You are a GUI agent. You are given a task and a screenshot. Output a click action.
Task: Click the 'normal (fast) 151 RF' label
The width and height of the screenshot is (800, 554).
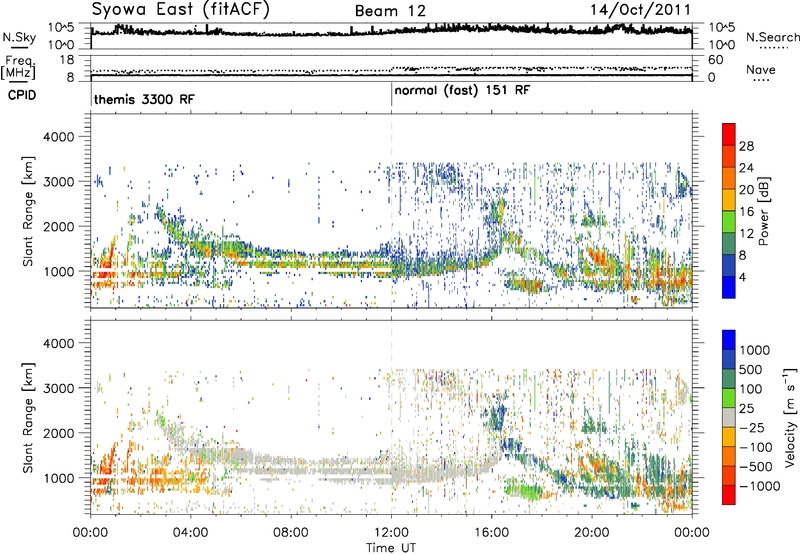tap(462, 90)
